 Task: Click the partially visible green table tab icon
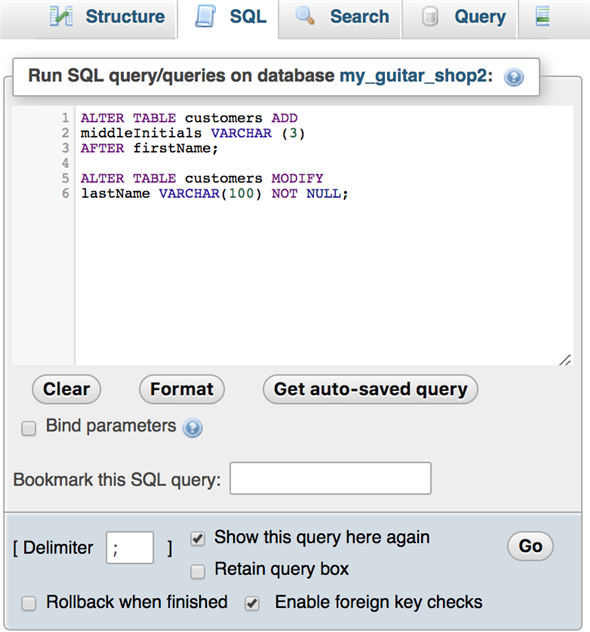coord(542,17)
